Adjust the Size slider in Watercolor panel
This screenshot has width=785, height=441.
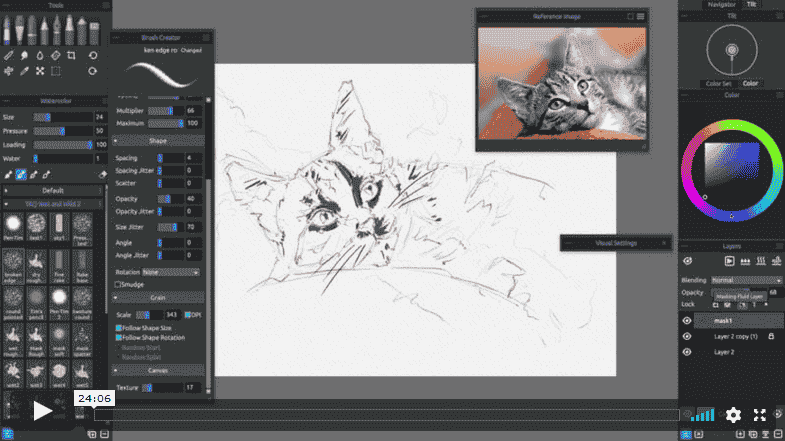click(x=63, y=117)
